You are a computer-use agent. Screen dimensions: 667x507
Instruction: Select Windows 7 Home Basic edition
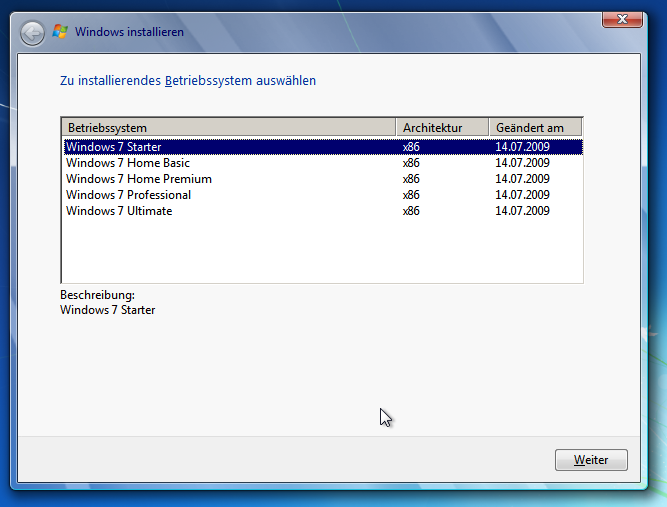click(127, 163)
